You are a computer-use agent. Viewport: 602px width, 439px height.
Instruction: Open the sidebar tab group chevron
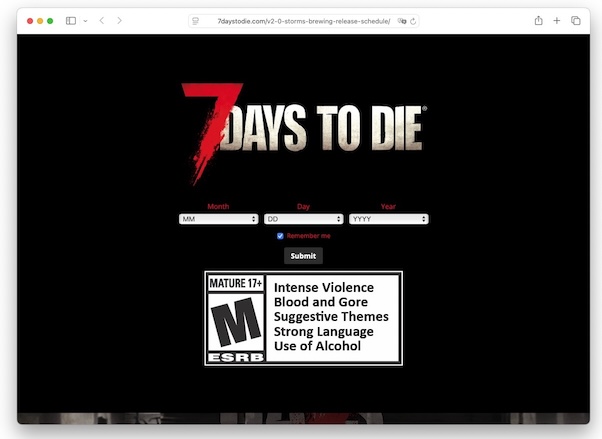85,20
